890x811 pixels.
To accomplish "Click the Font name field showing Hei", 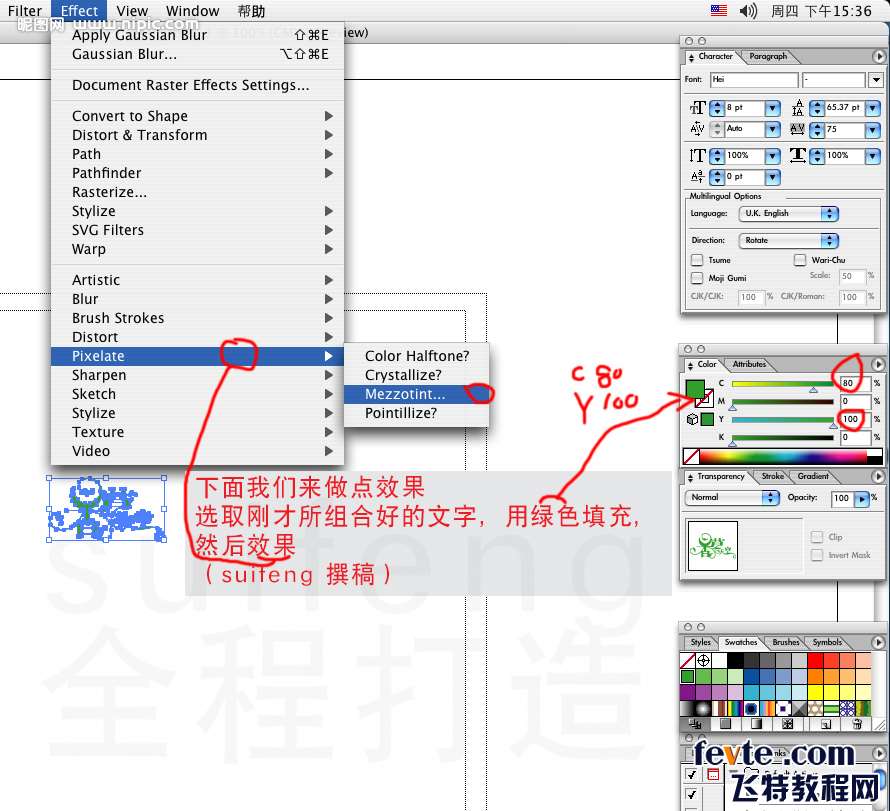I will 754,80.
